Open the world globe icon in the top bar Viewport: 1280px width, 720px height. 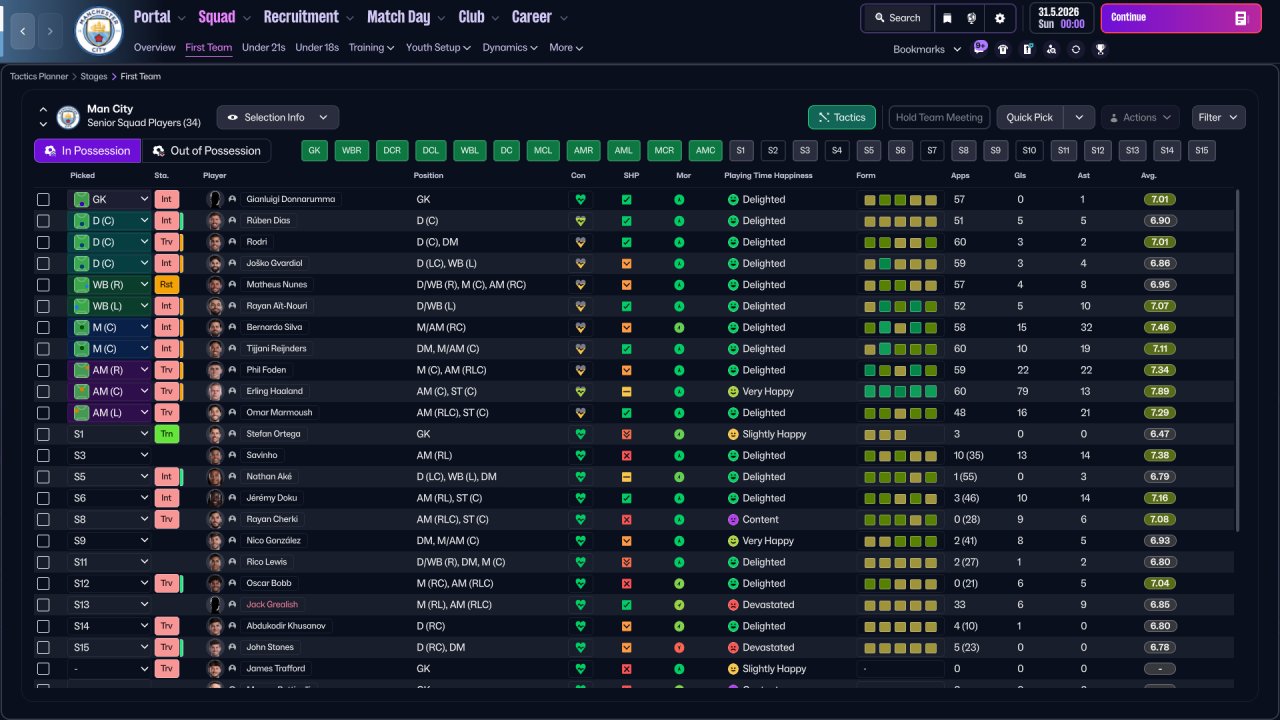click(972, 18)
